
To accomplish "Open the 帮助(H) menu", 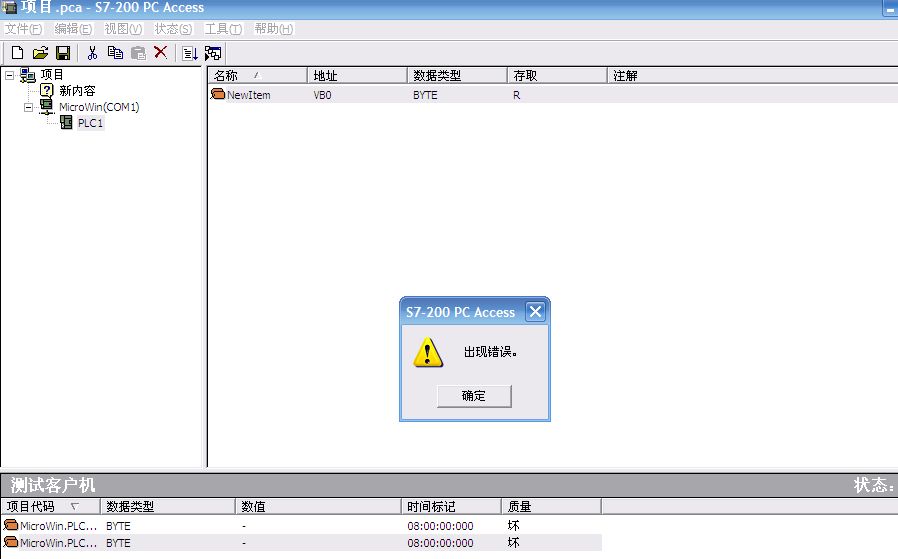I will click(274, 29).
